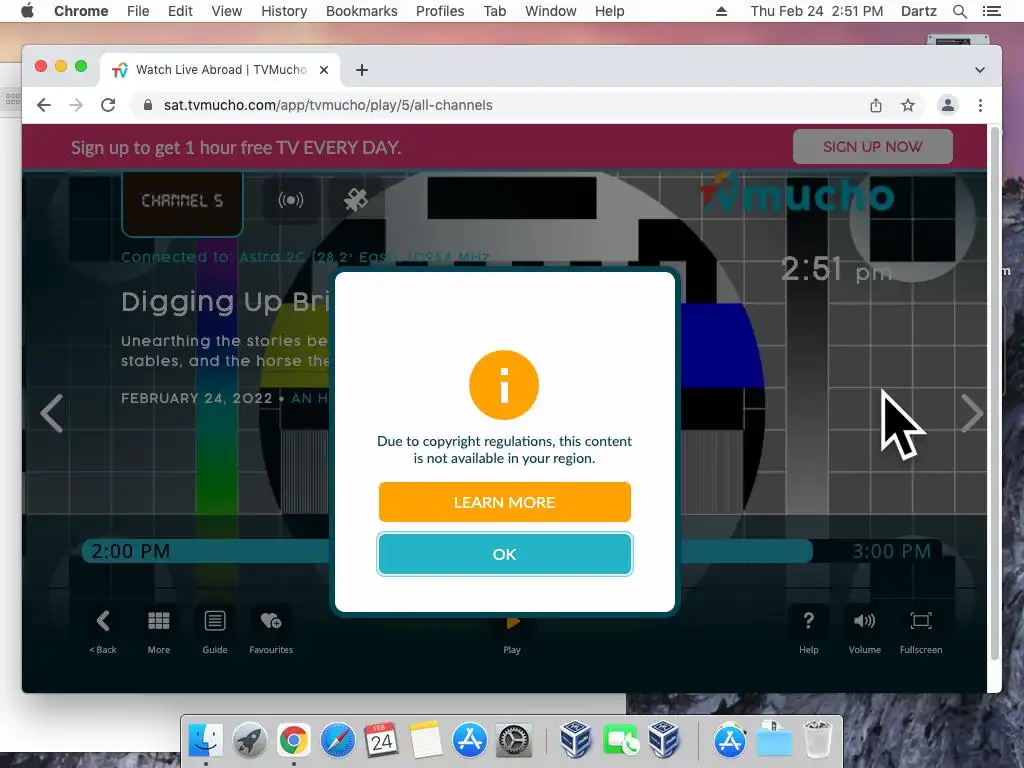Screen dimensions: 1024x768
Task: Open the Bookmarks menu
Action: [362, 11]
